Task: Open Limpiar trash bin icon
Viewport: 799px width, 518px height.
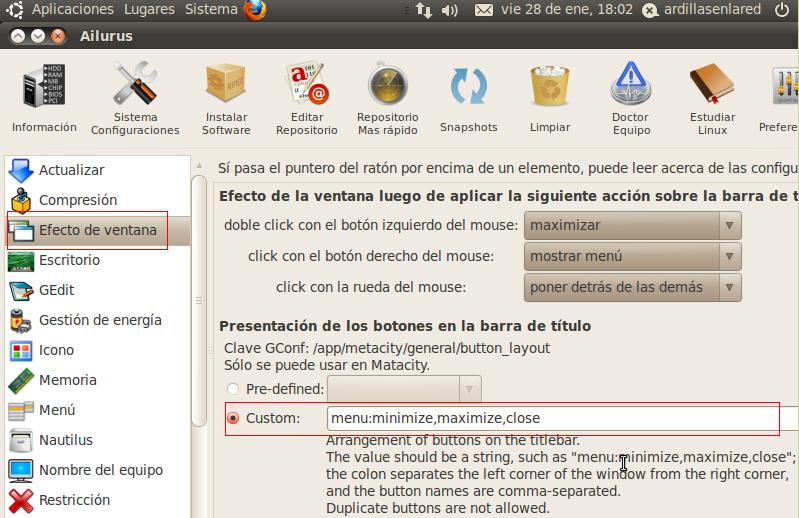Action: click(550, 86)
